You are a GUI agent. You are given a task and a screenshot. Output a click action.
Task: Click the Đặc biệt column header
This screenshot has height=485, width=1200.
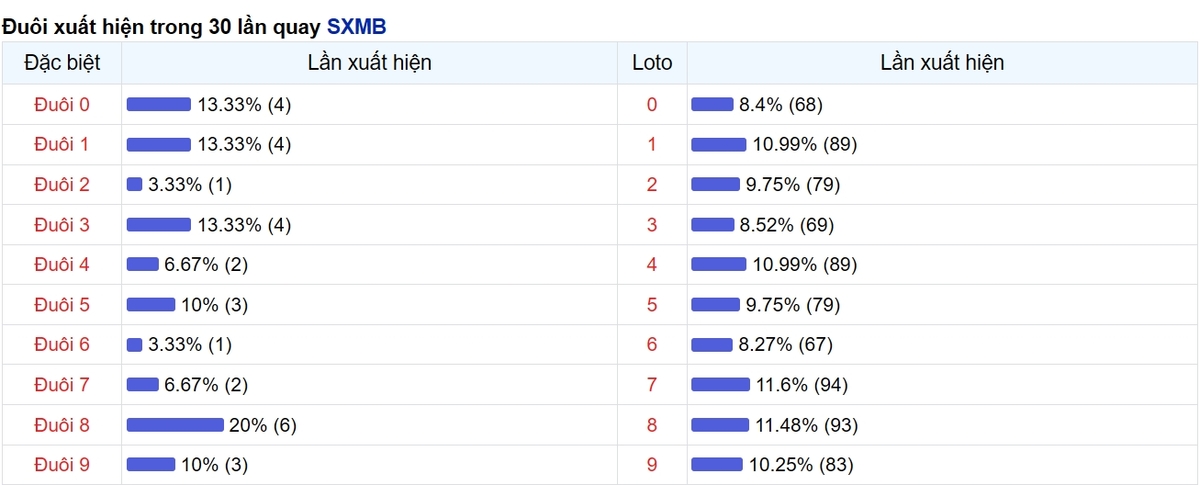(61, 63)
